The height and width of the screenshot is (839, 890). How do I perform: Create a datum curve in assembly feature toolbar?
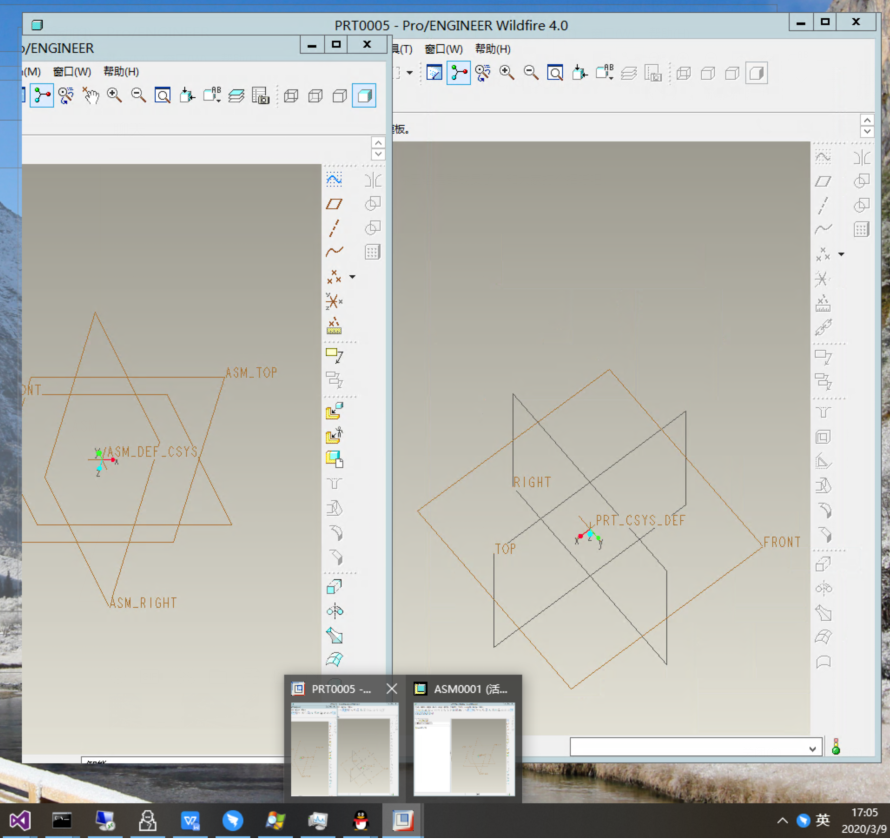(x=334, y=251)
